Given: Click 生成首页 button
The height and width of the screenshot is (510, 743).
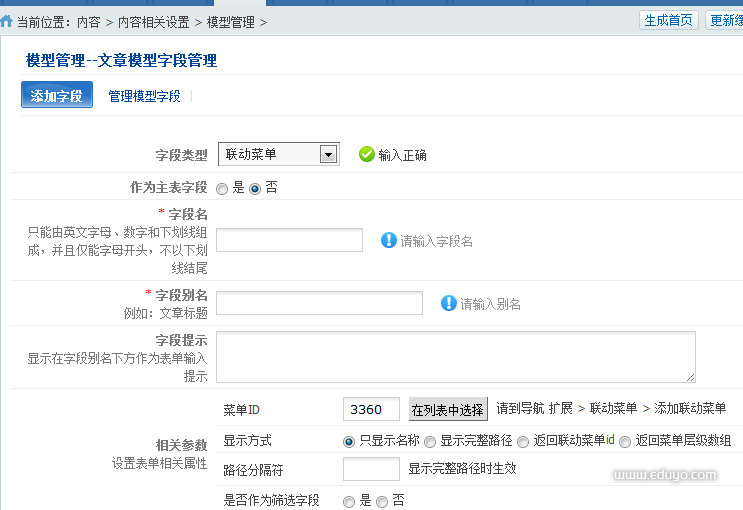Looking at the screenshot, I should (x=668, y=20).
